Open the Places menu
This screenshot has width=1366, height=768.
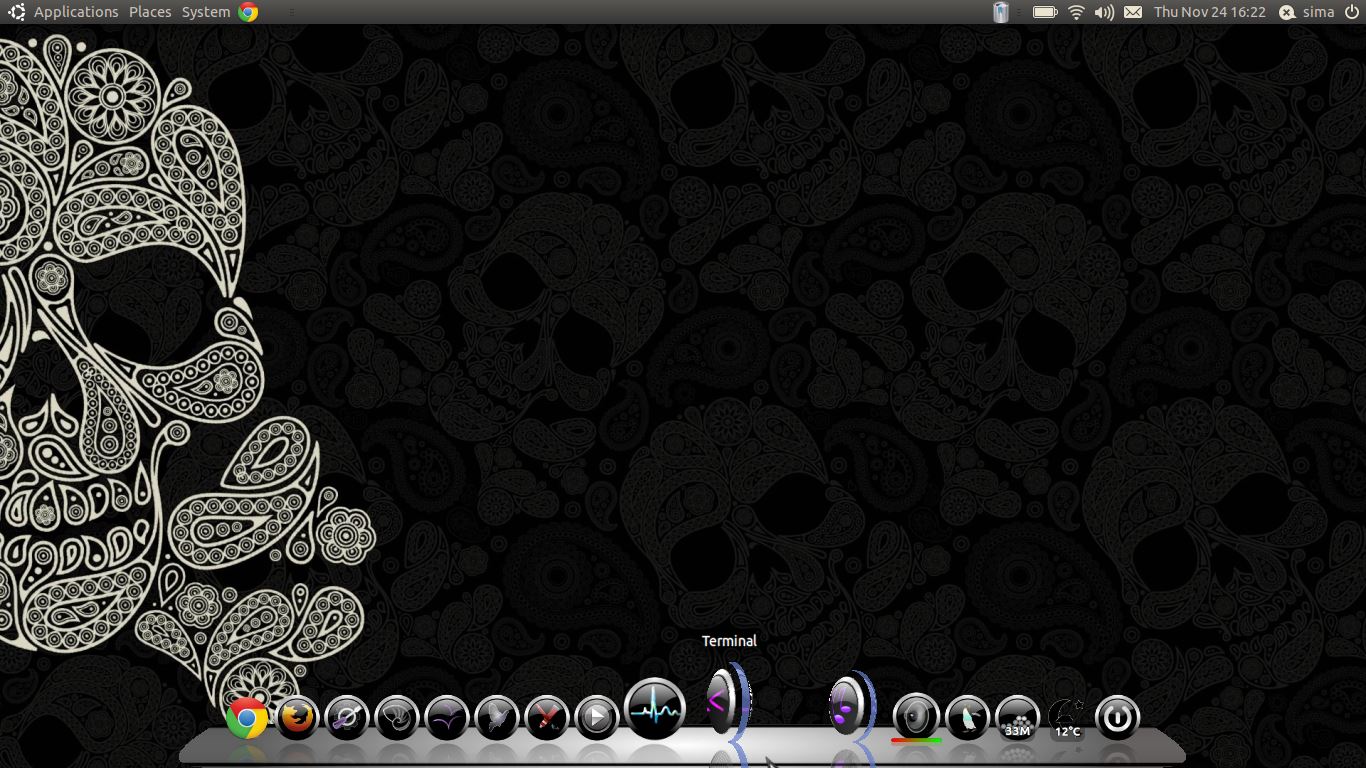pyautogui.click(x=150, y=12)
